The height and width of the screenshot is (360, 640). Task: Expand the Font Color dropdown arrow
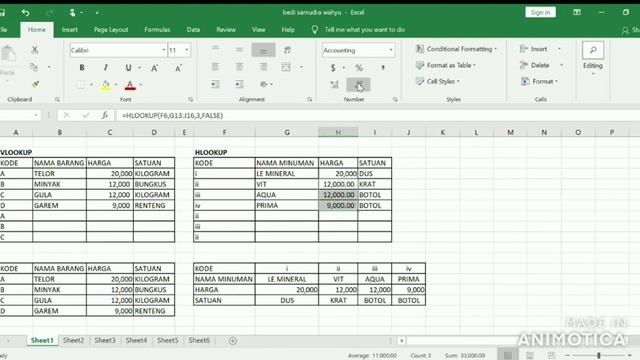point(141,84)
